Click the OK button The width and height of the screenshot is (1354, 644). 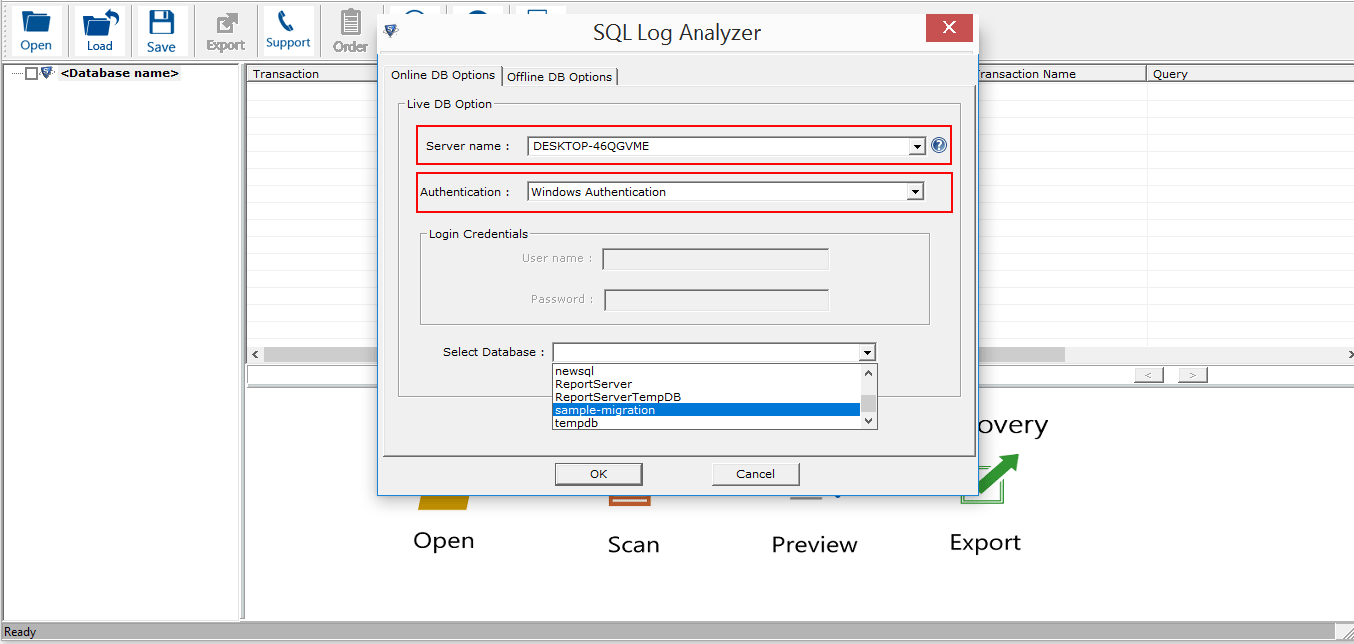598,474
